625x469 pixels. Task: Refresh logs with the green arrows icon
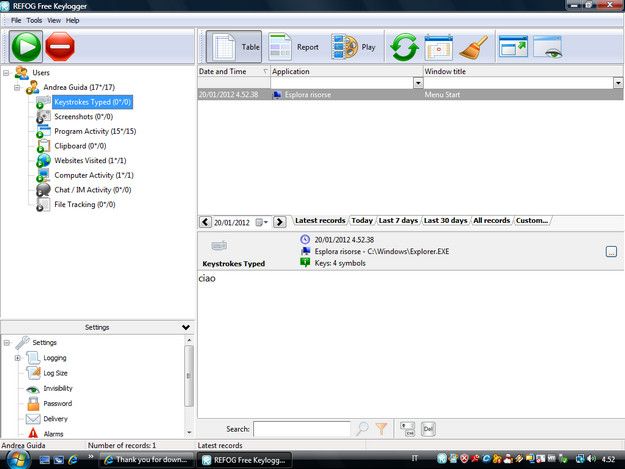coord(404,47)
